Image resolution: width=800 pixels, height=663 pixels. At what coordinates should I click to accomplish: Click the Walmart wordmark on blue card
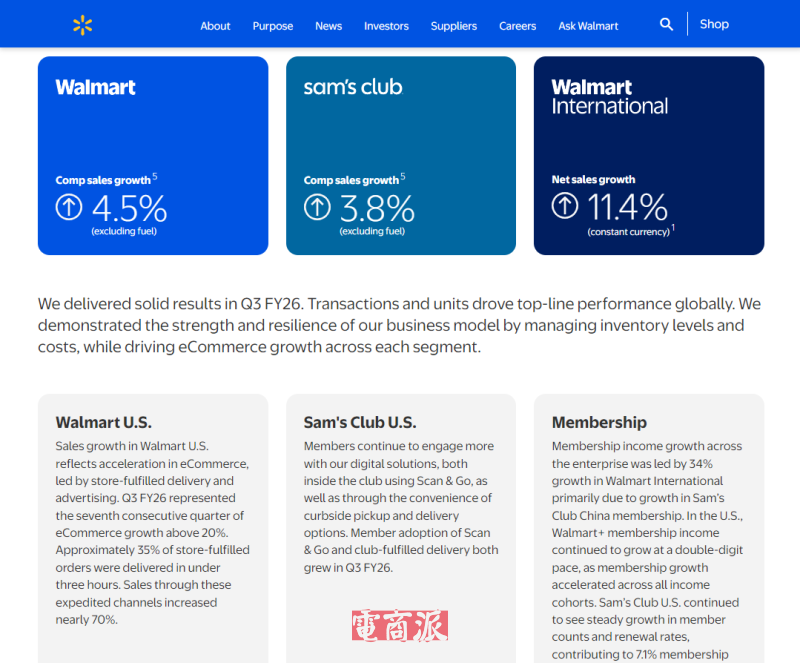point(96,87)
